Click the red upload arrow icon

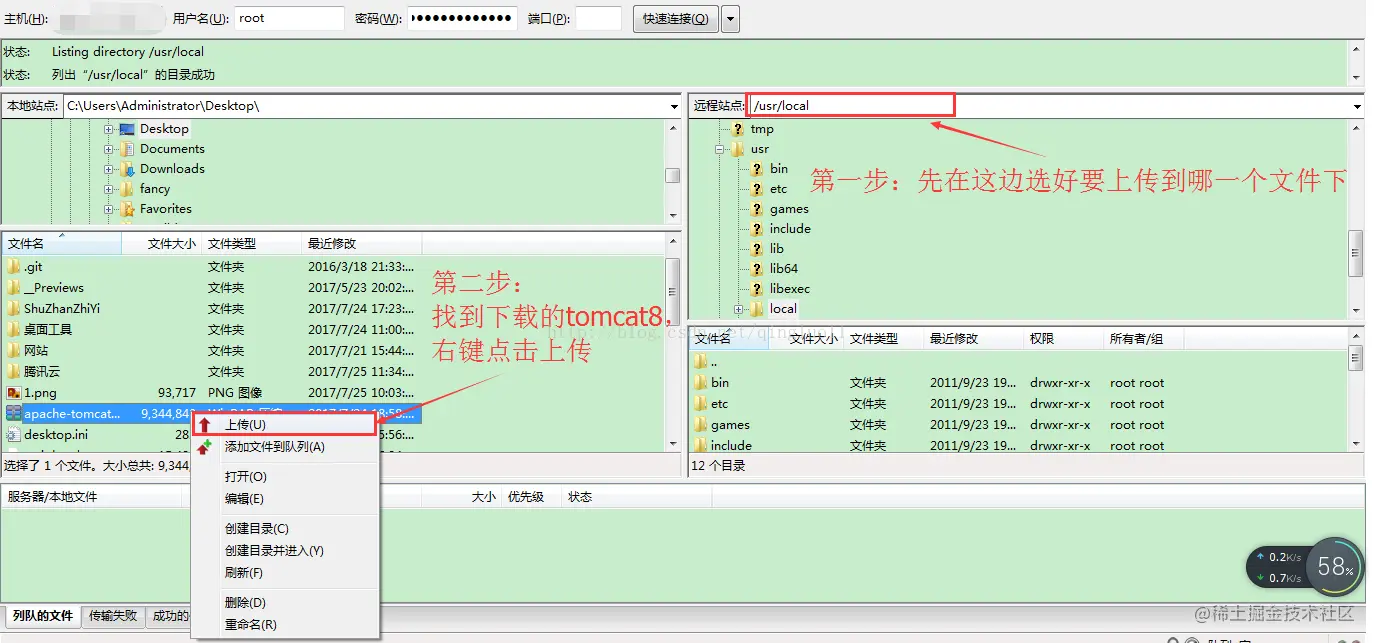point(205,425)
